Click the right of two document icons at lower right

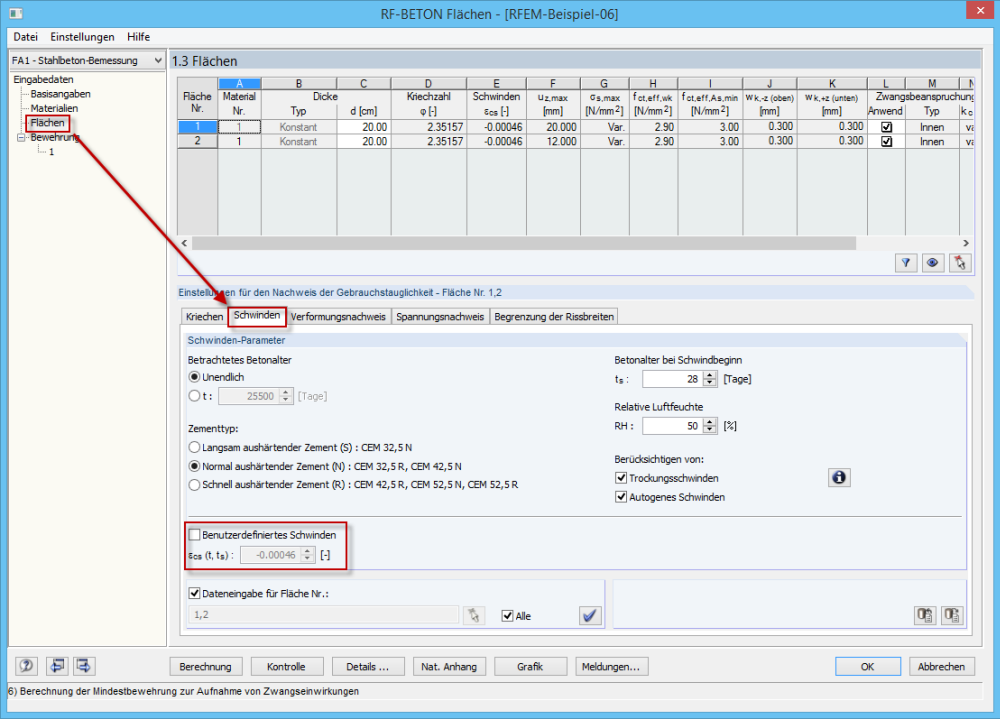[952, 615]
